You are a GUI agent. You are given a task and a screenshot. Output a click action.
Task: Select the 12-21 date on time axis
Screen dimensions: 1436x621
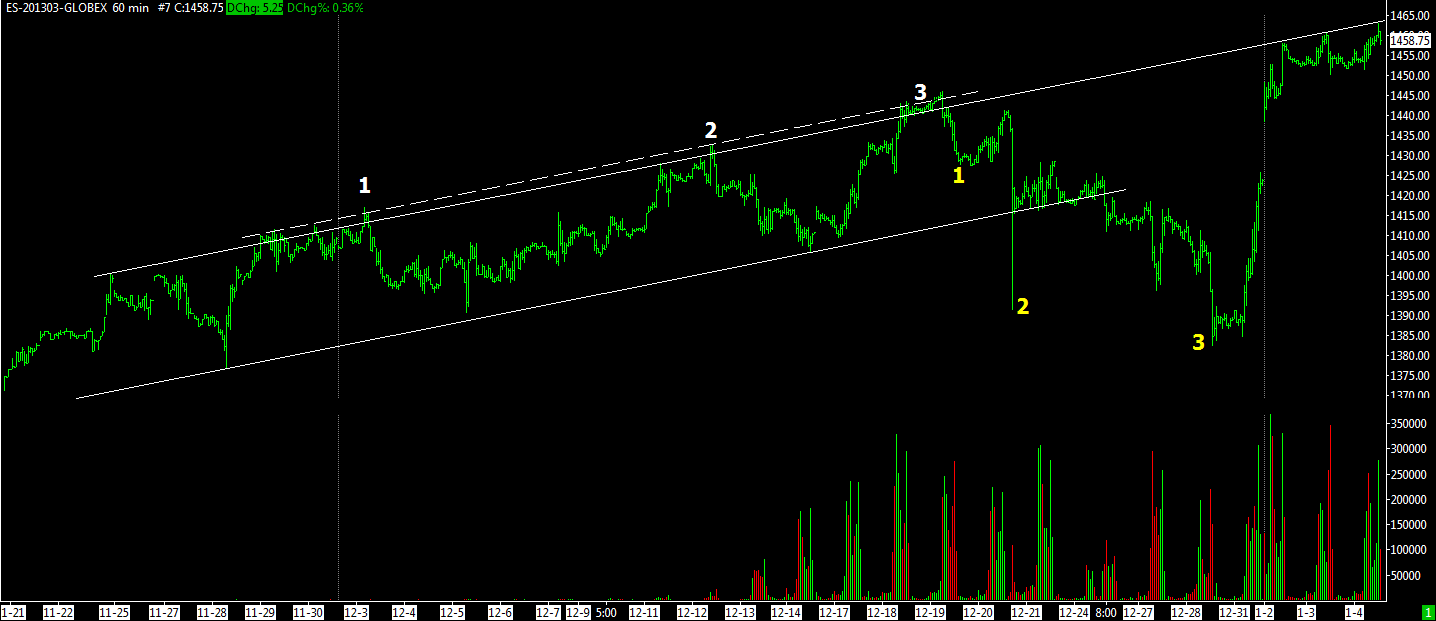point(1024,611)
